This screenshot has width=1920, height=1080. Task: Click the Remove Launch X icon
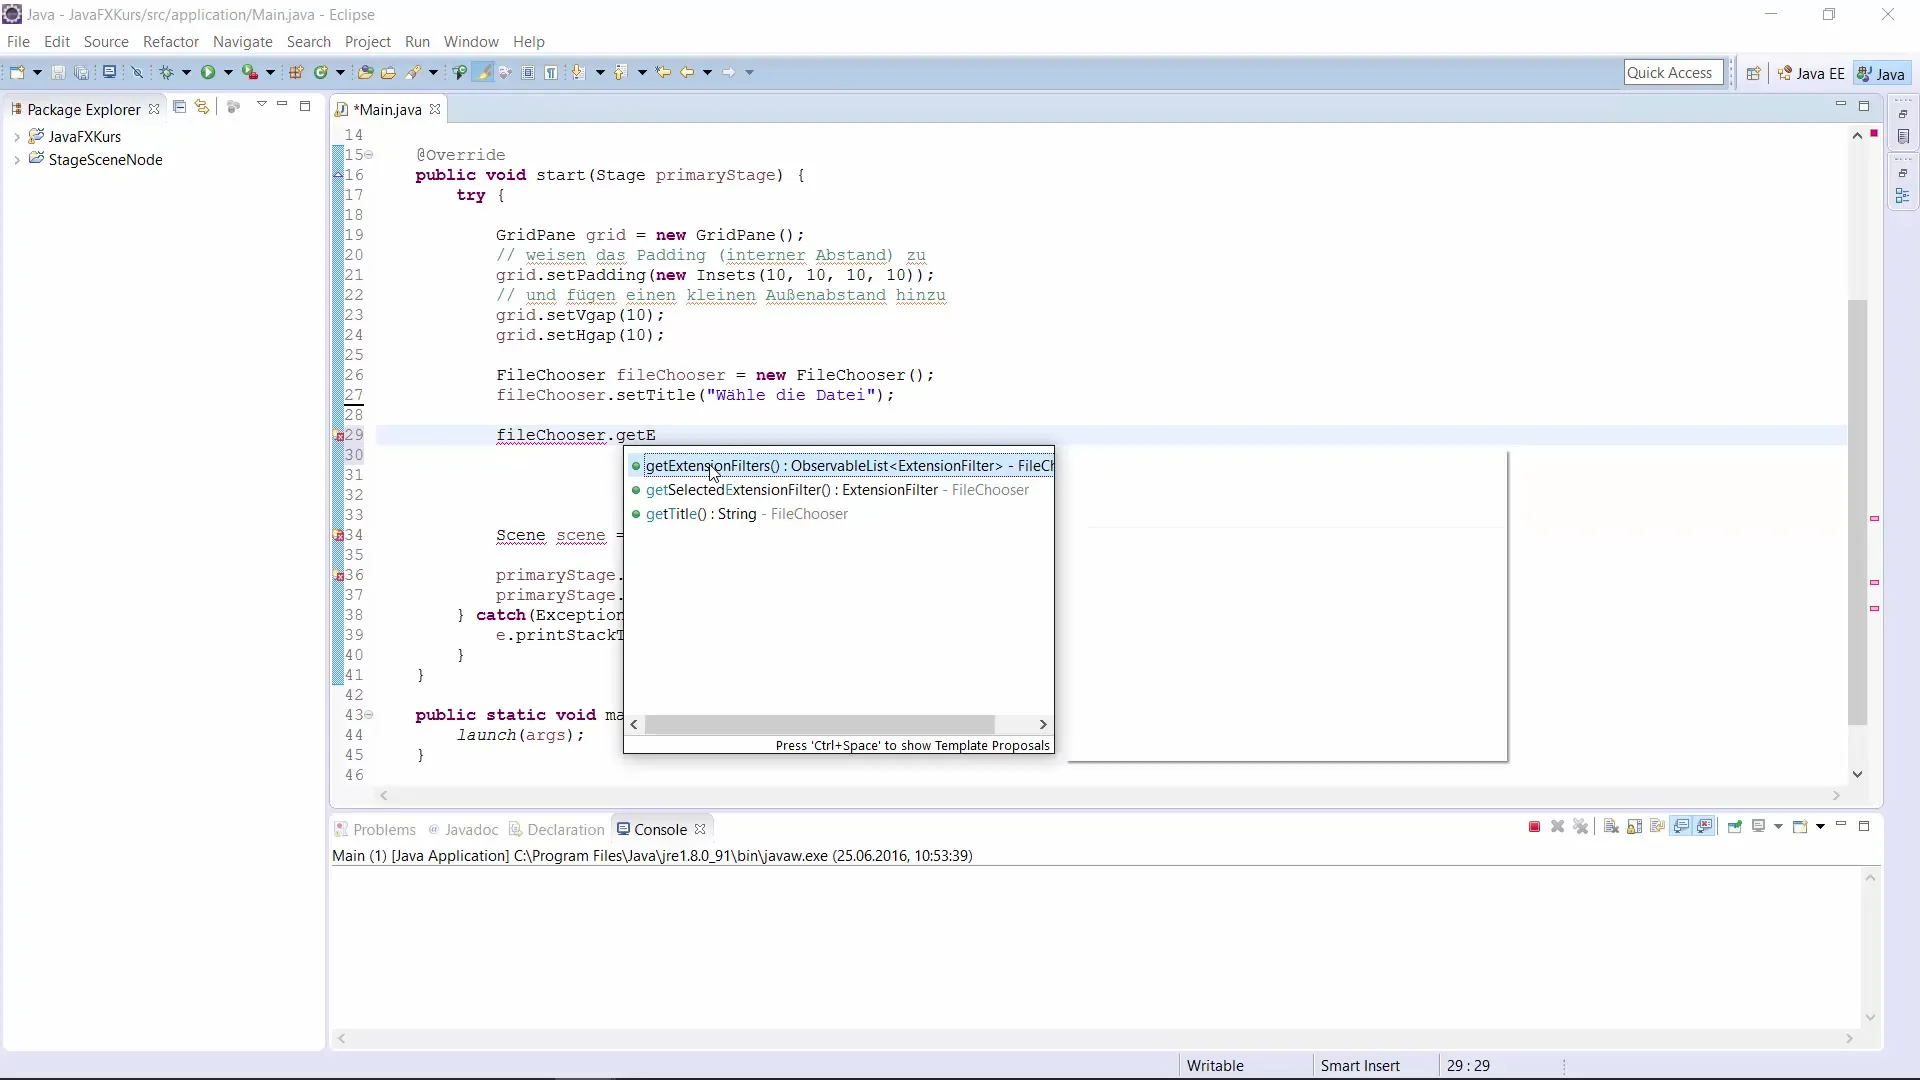1557,827
